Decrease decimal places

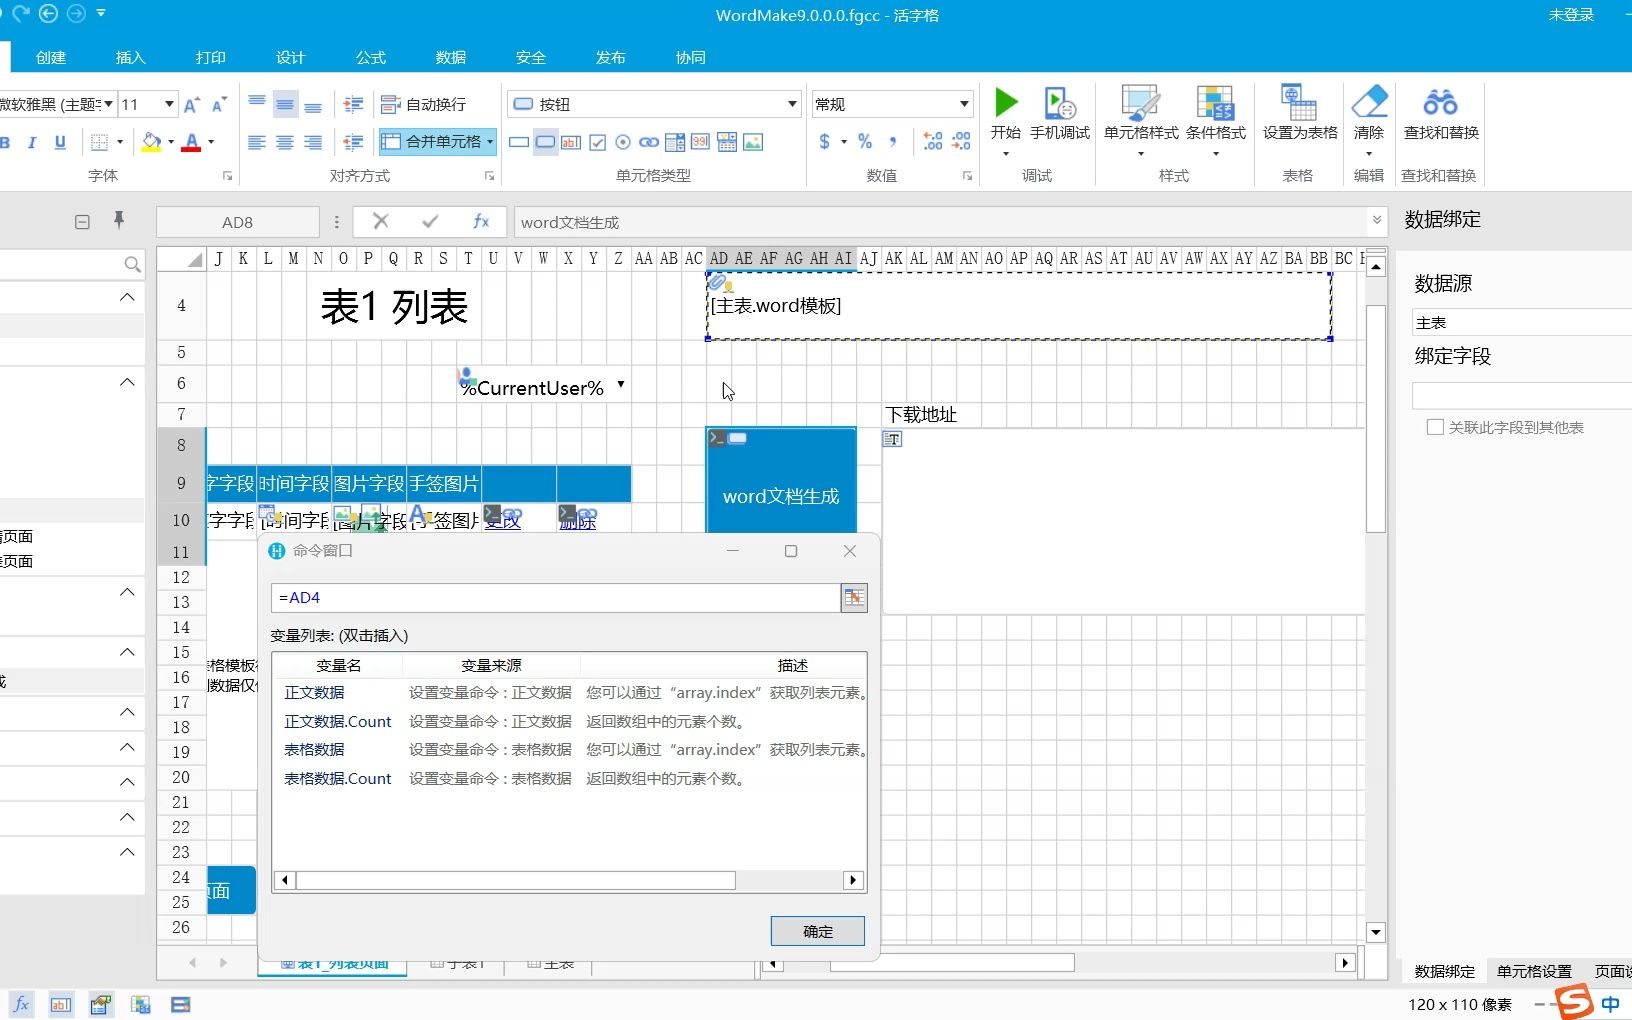pyautogui.click(x=961, y=141)
